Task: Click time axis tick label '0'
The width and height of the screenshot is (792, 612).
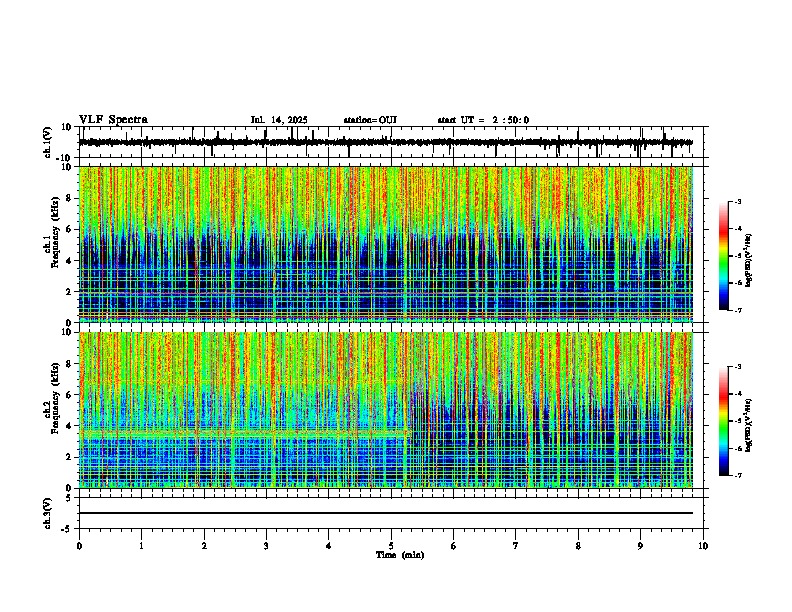Action: [x=79, y=546]
